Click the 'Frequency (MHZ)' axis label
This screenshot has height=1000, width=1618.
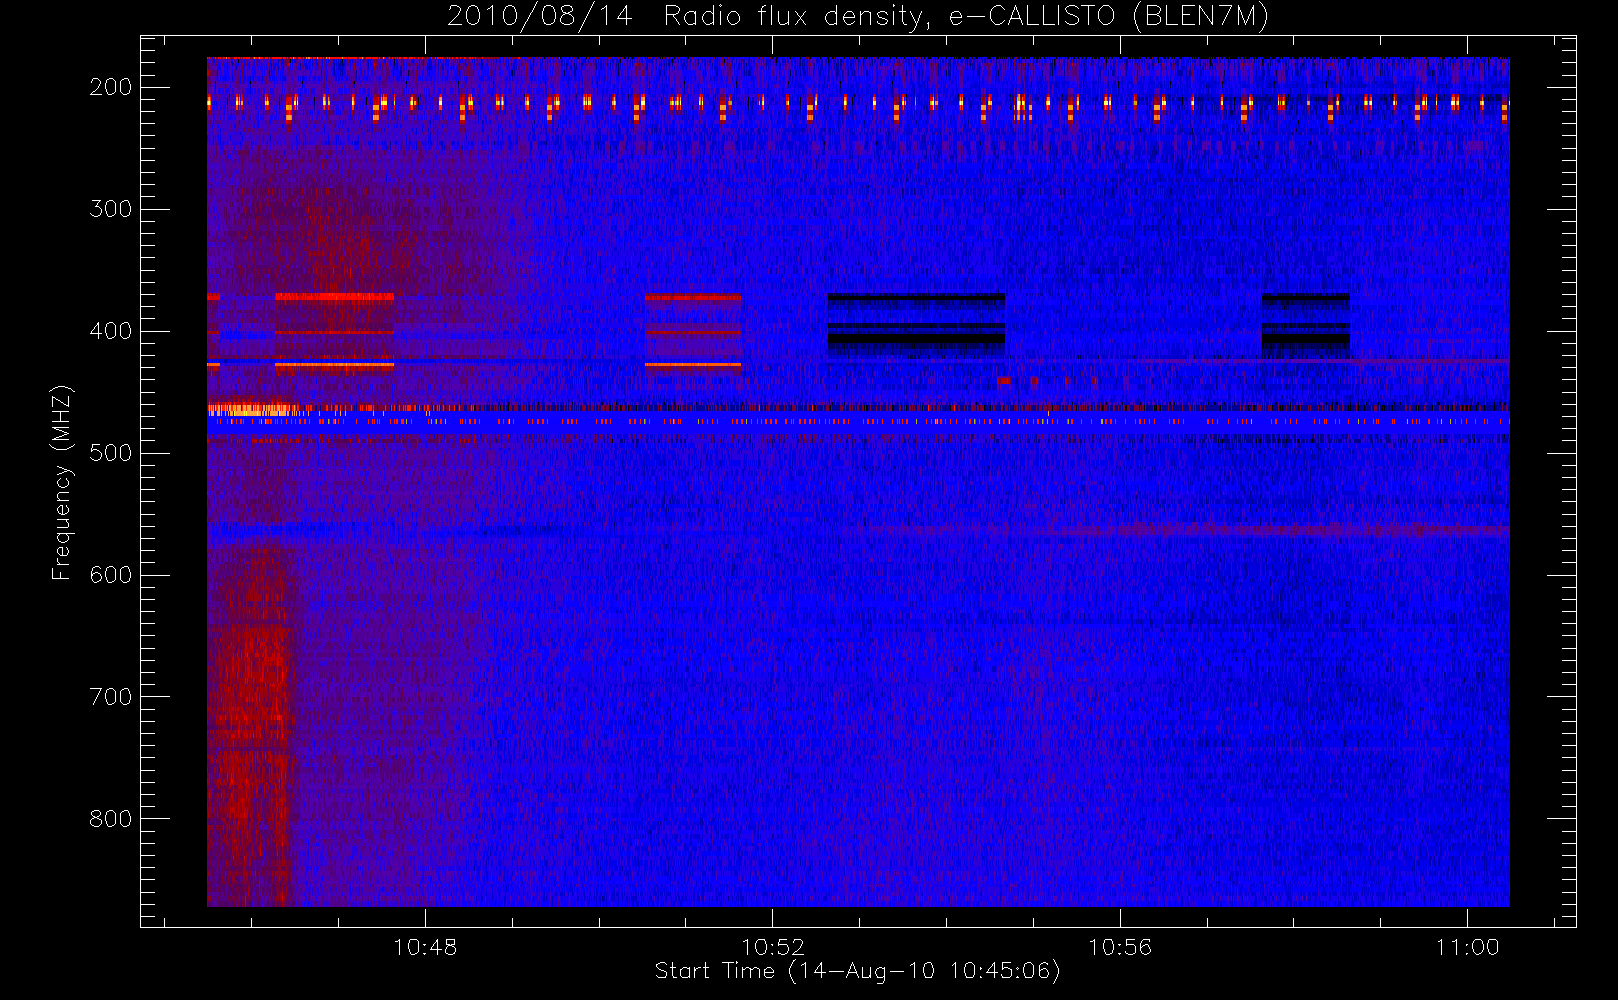[x=62, y=482]
